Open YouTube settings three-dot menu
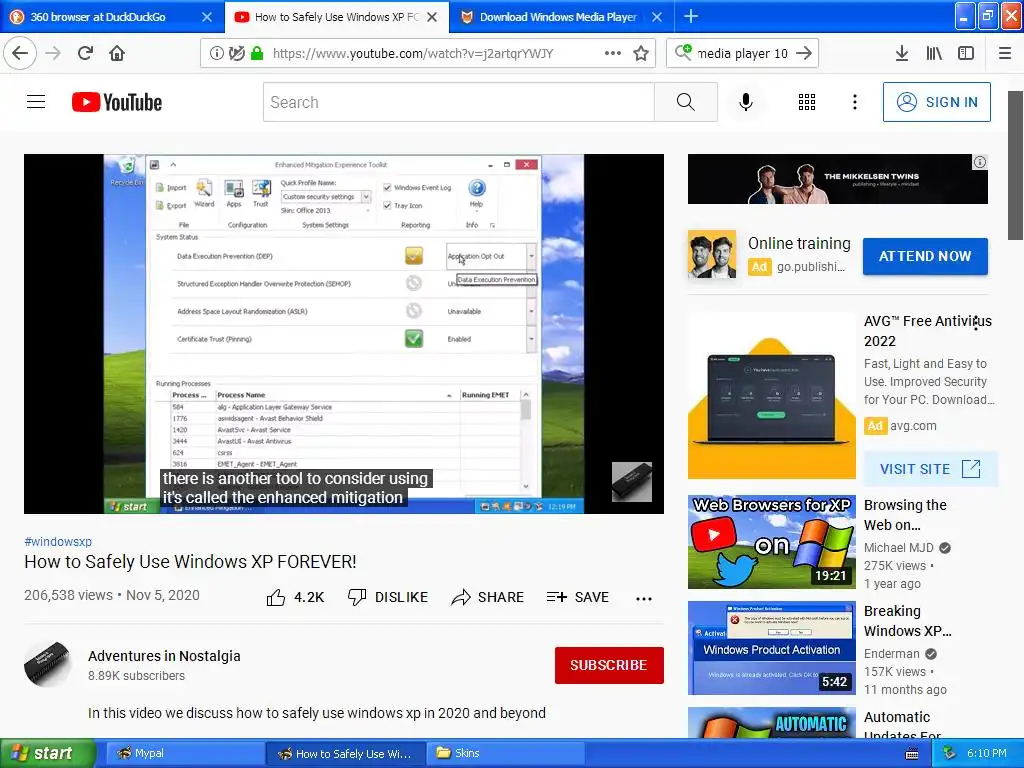Screen dimensions: 1024x768 [854, 102]
